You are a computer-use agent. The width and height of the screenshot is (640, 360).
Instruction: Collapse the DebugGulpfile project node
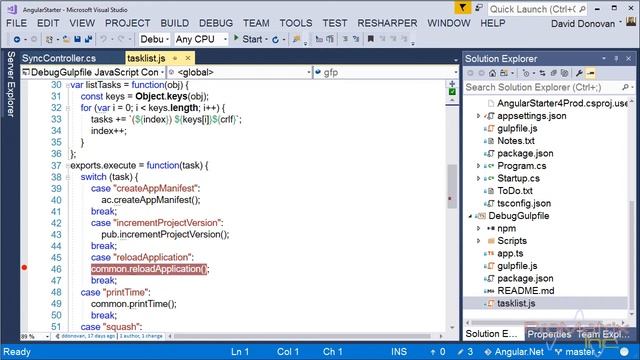pos(470,216)
